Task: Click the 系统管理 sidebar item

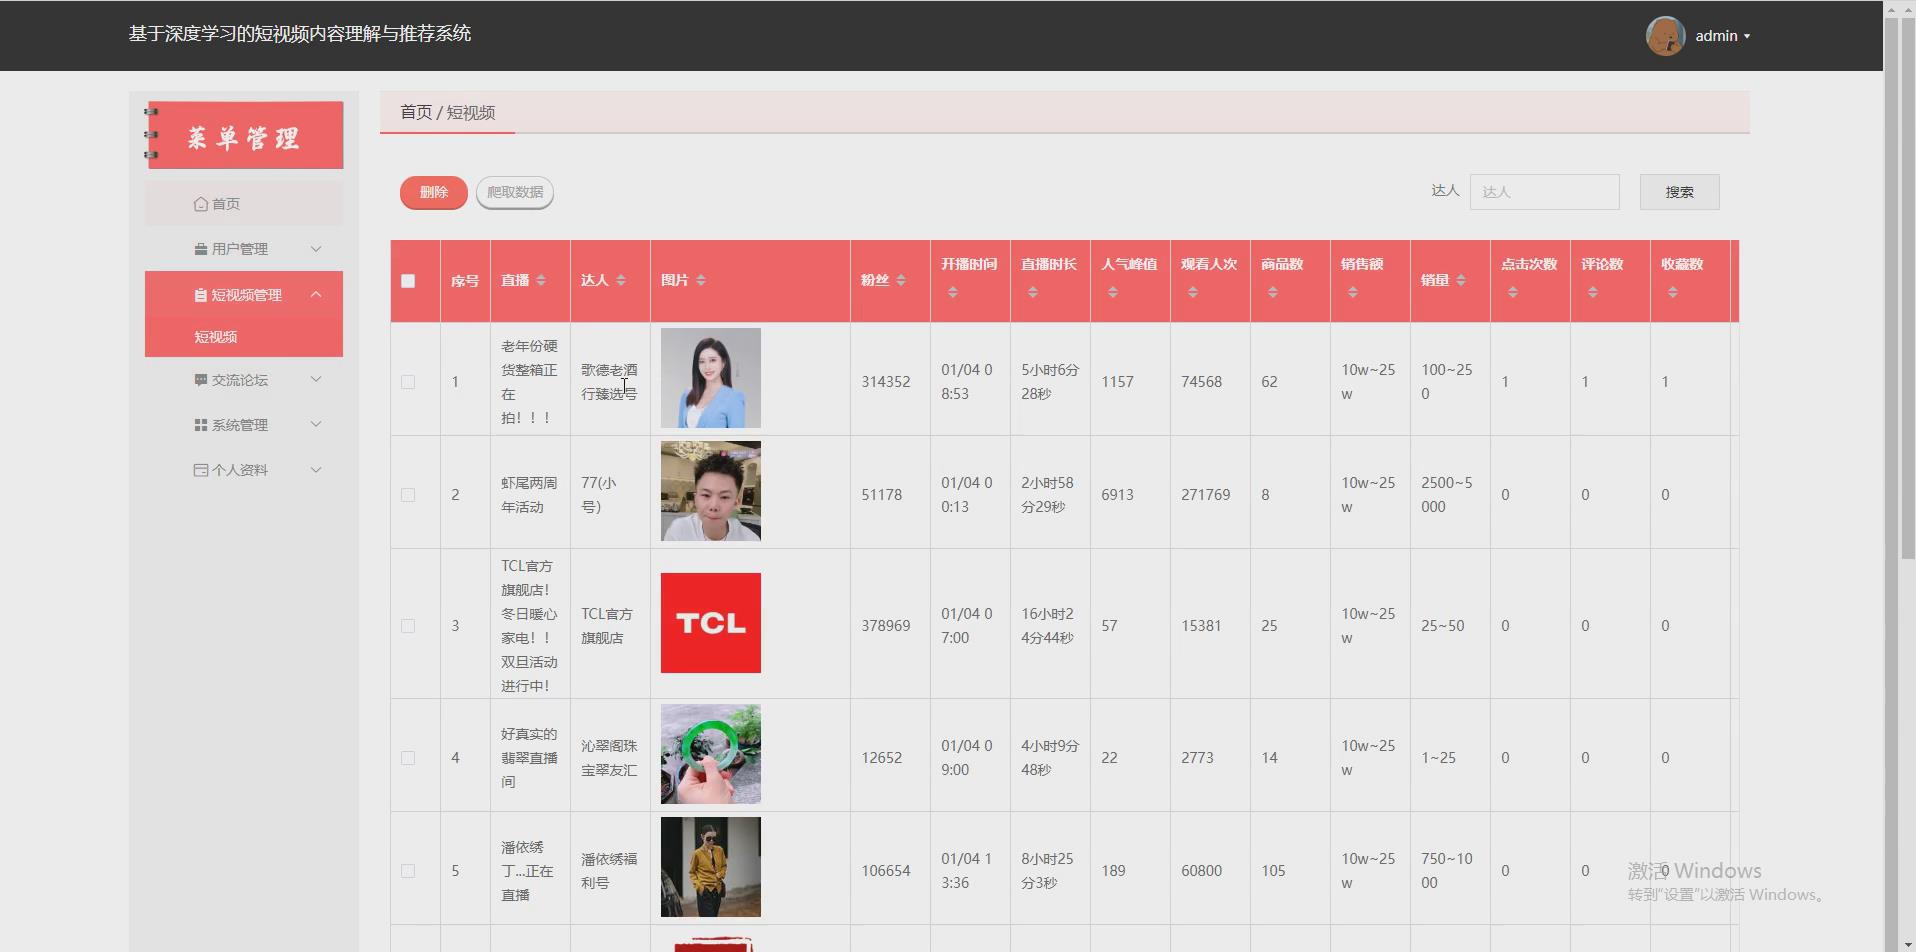Action: (x=244, y=425)
